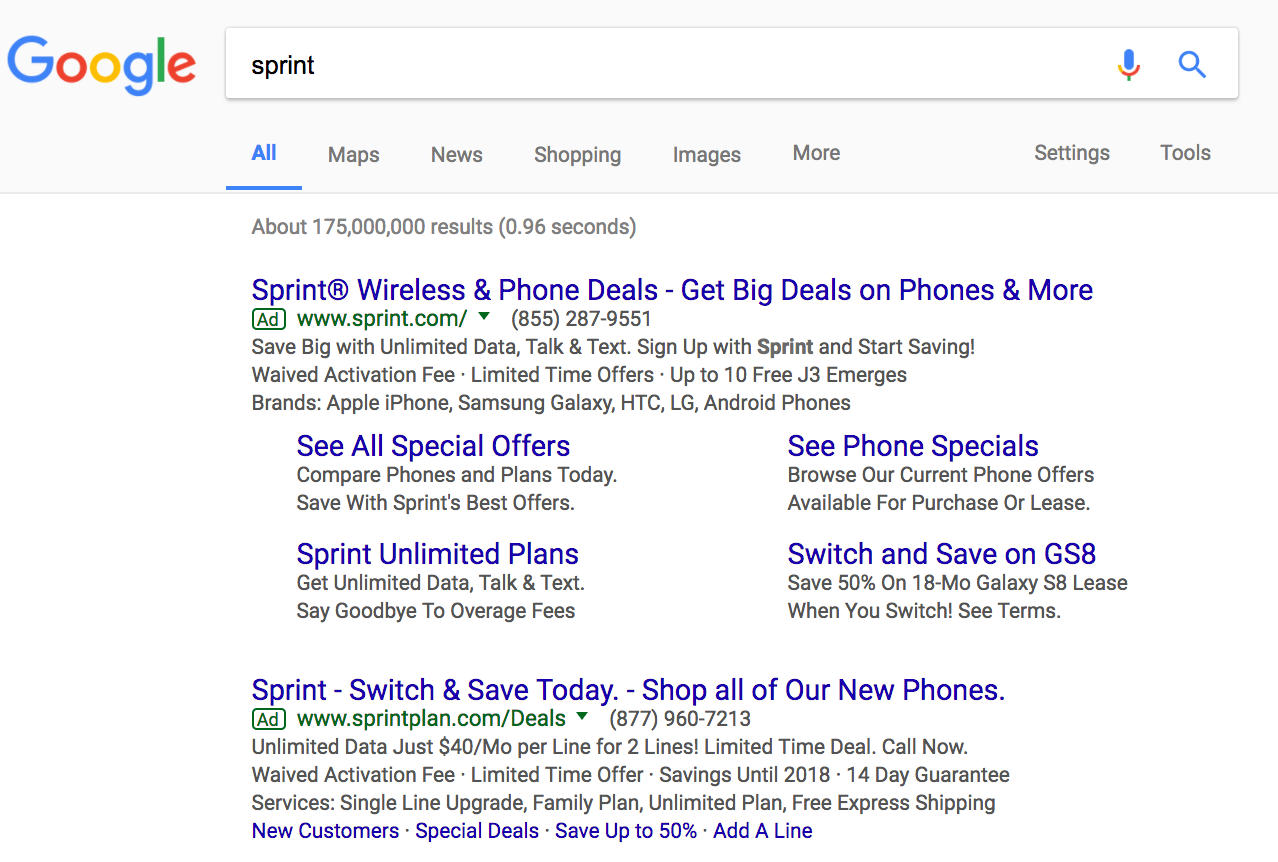Image resolution: width=1278 pixels, height=862 pixels.
Task: Switch to the Maps tab
Action: (x=352, y=154)
